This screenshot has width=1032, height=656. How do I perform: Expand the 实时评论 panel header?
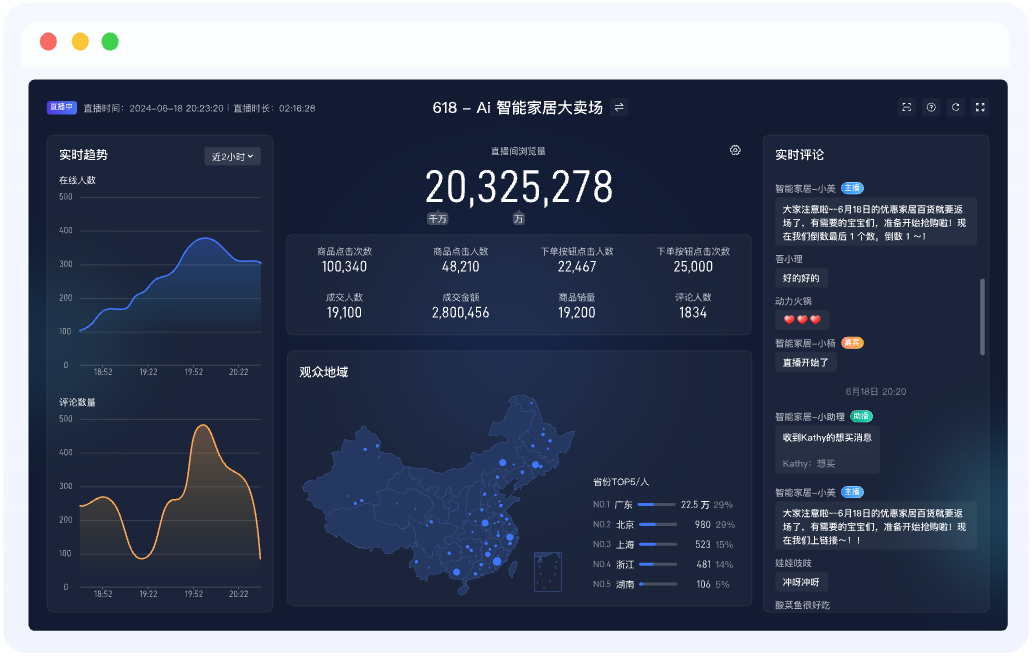tap(799, 155)
